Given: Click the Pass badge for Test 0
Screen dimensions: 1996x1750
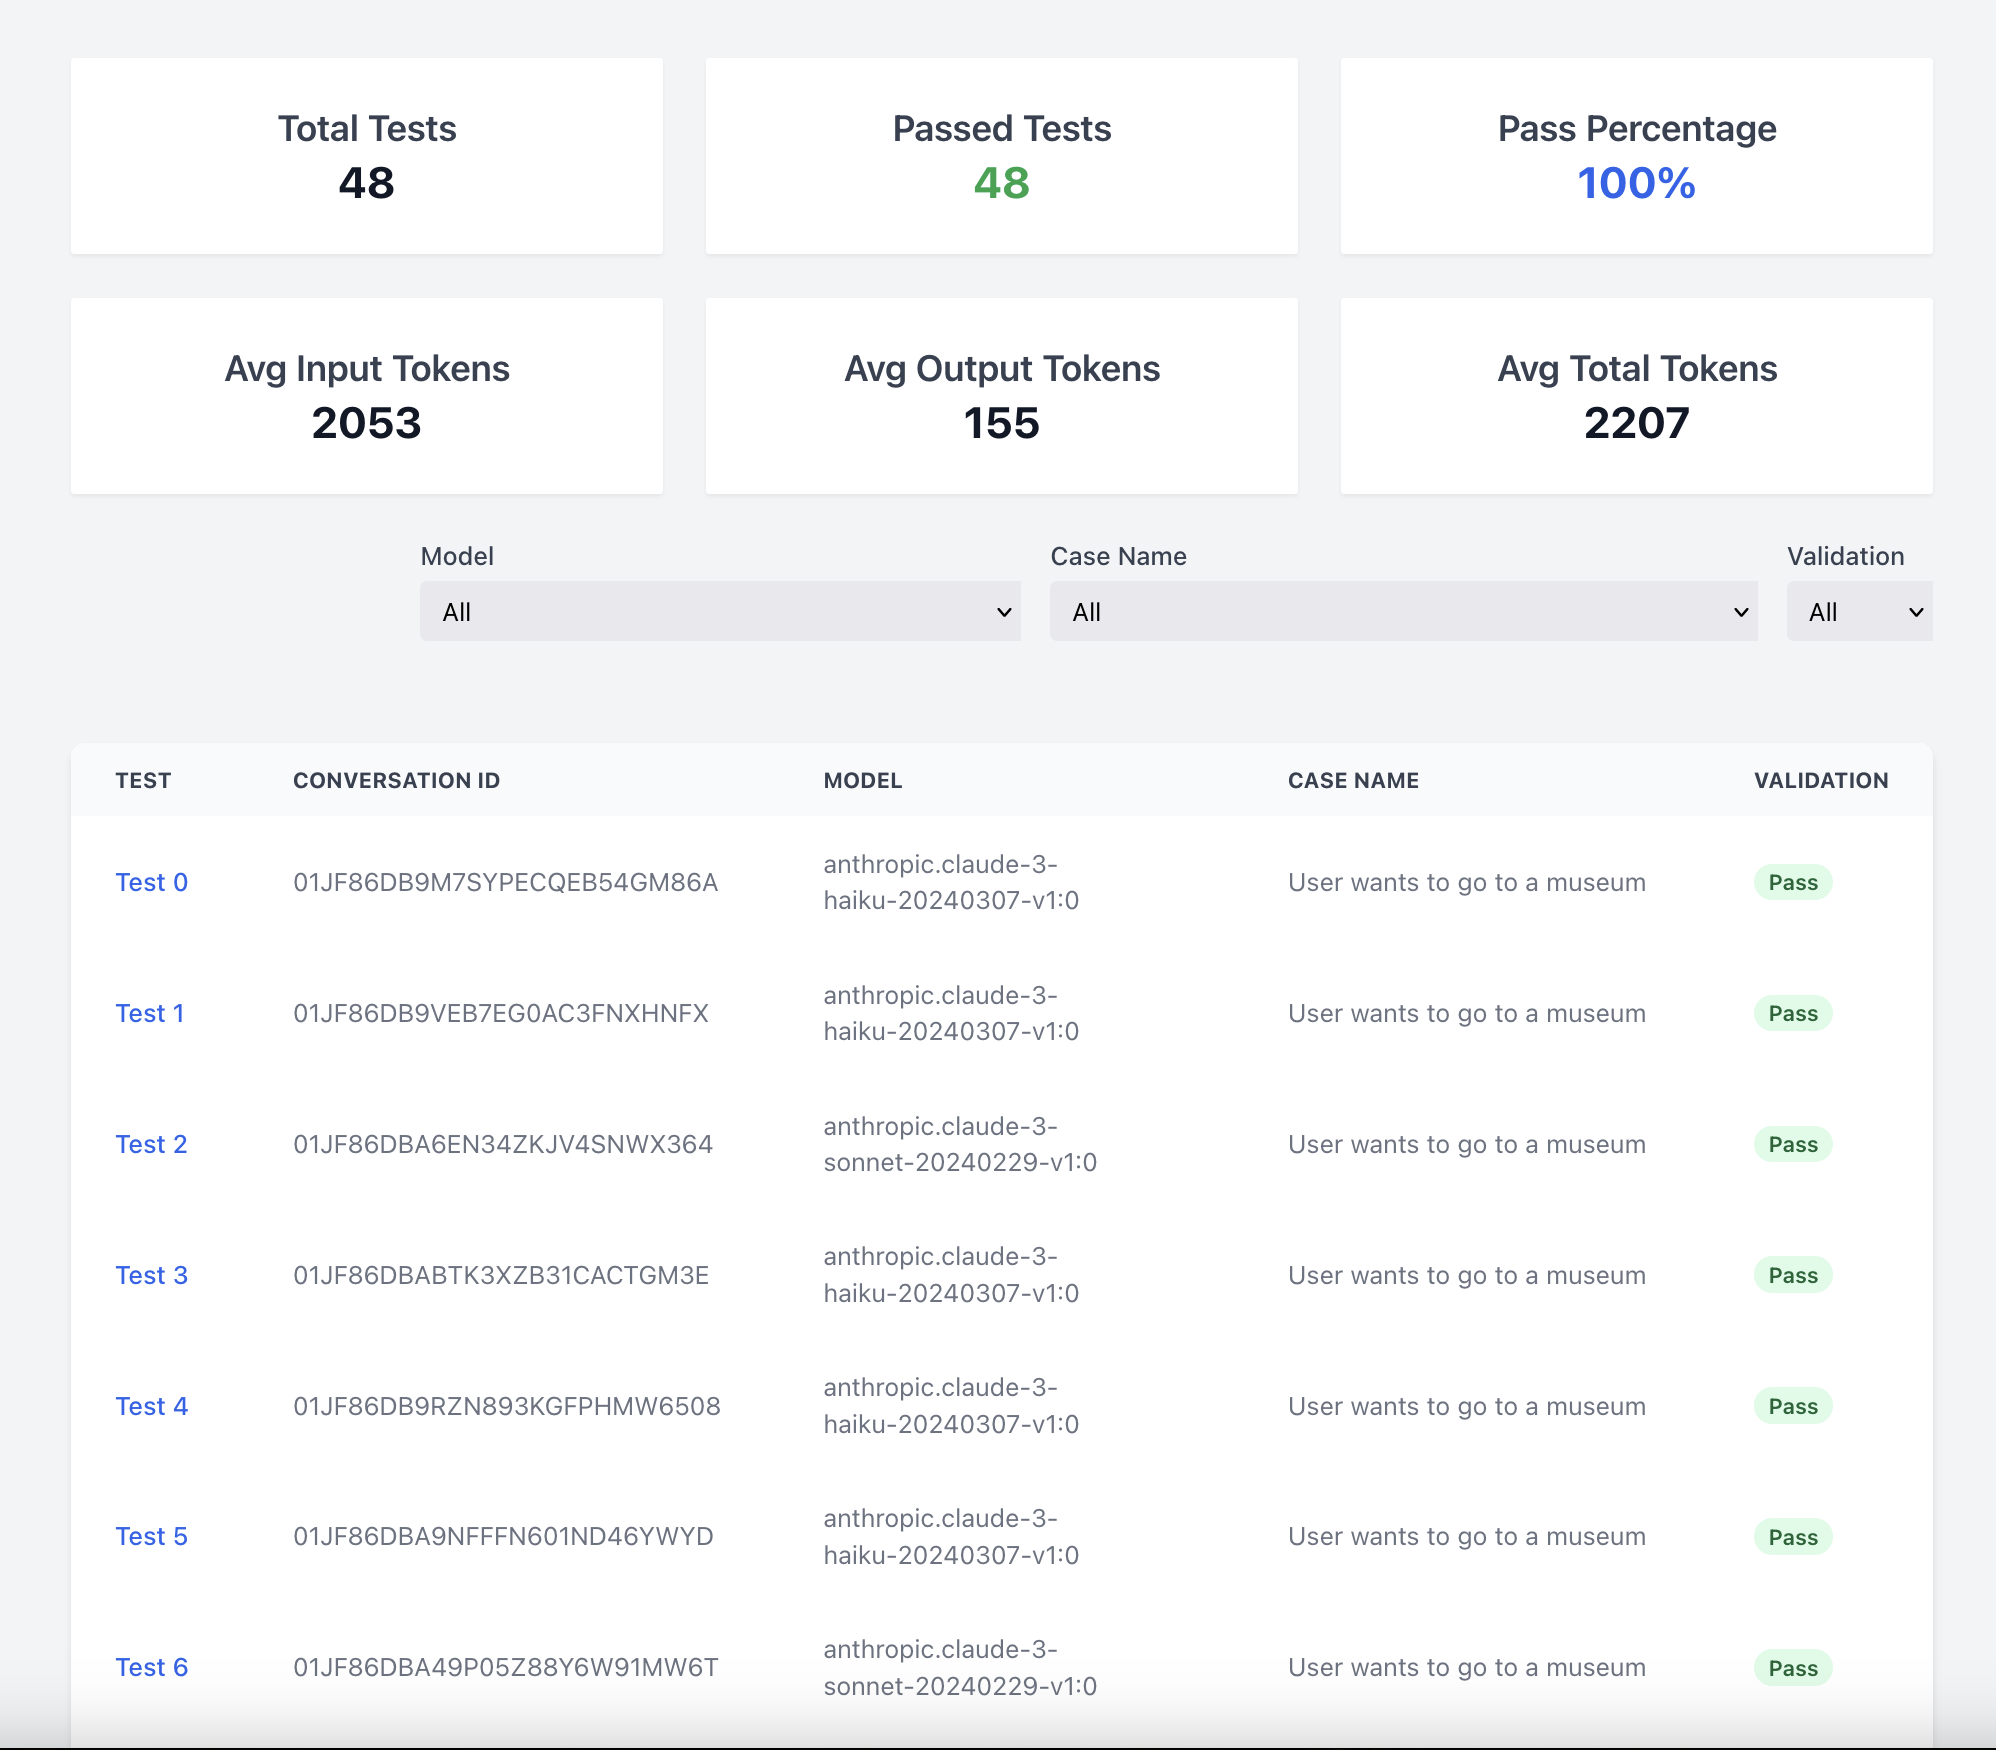Looking at the screenshot, I should [x=1793, y=882].
